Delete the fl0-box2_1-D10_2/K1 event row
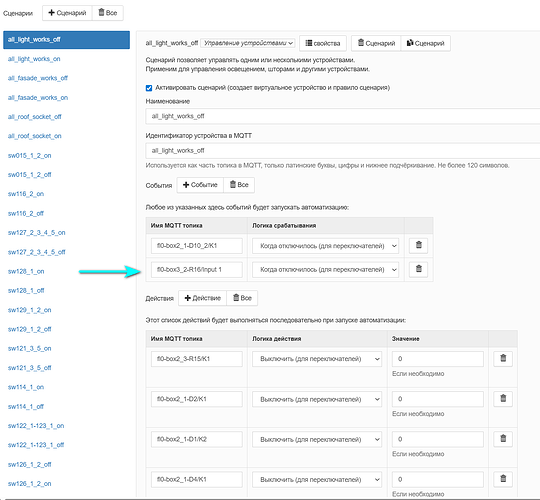The height and width of the screenshot is (500, 540). 418,246
